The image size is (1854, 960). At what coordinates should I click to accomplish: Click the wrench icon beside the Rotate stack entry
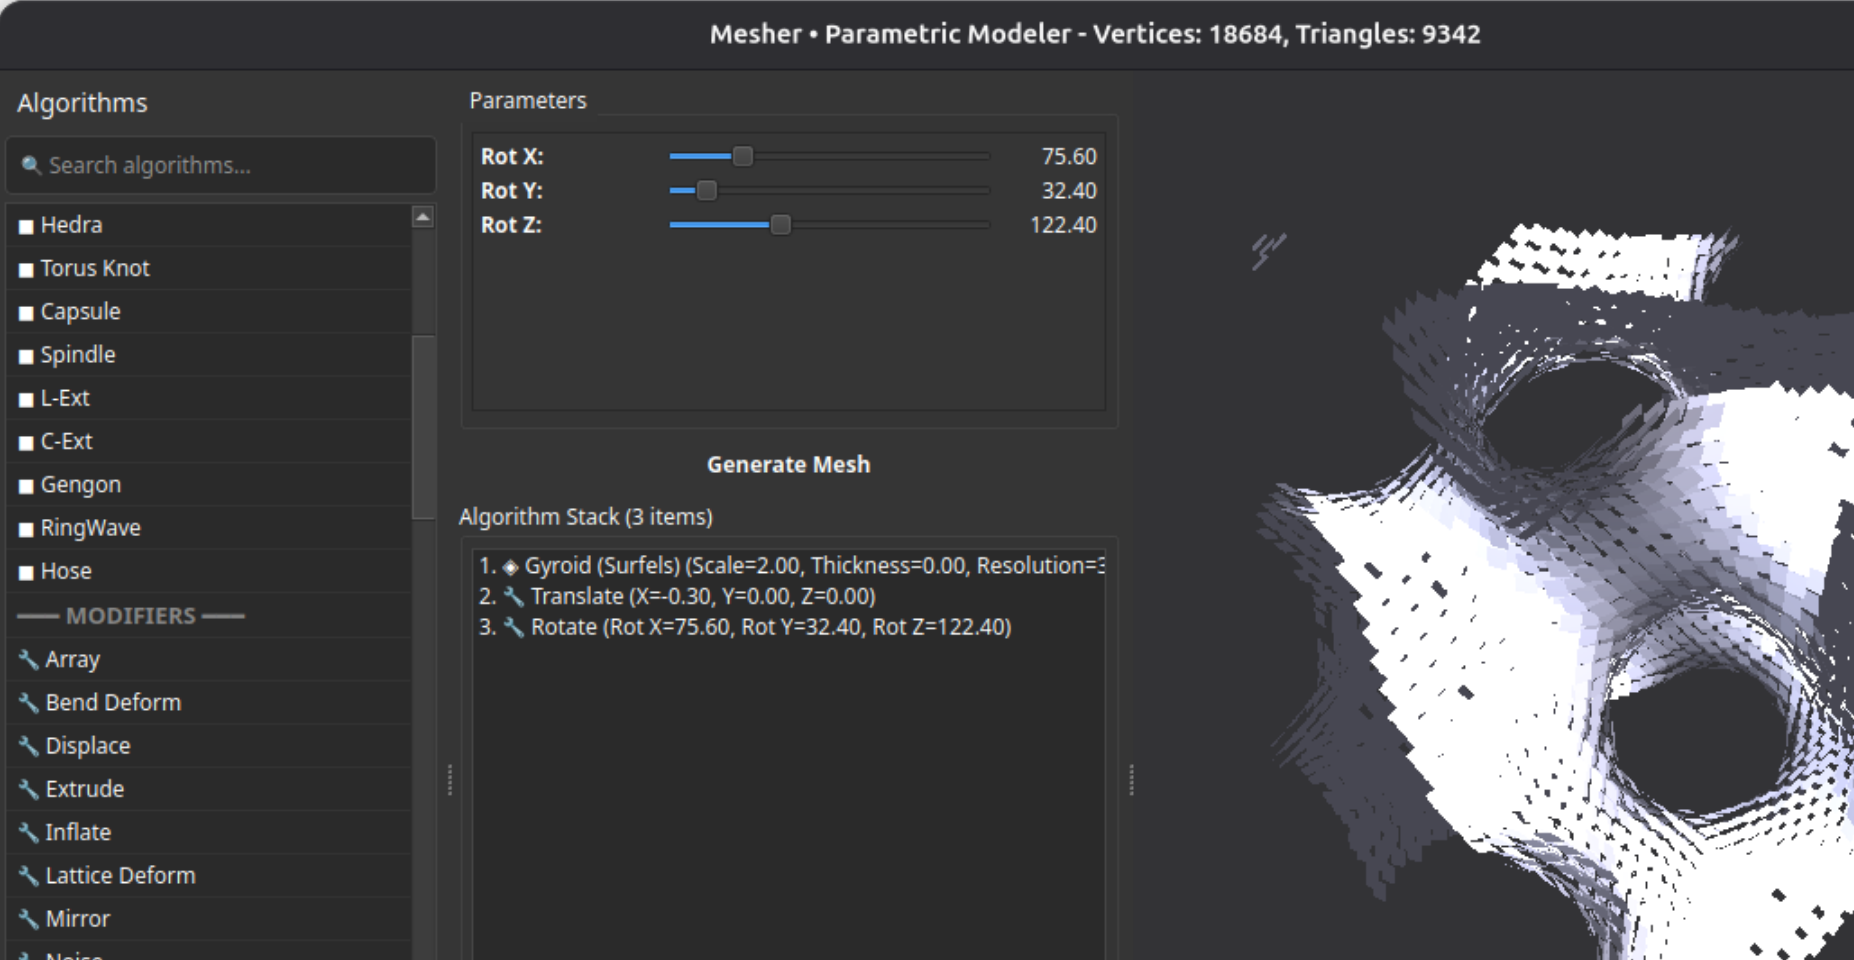click(513, 627)
